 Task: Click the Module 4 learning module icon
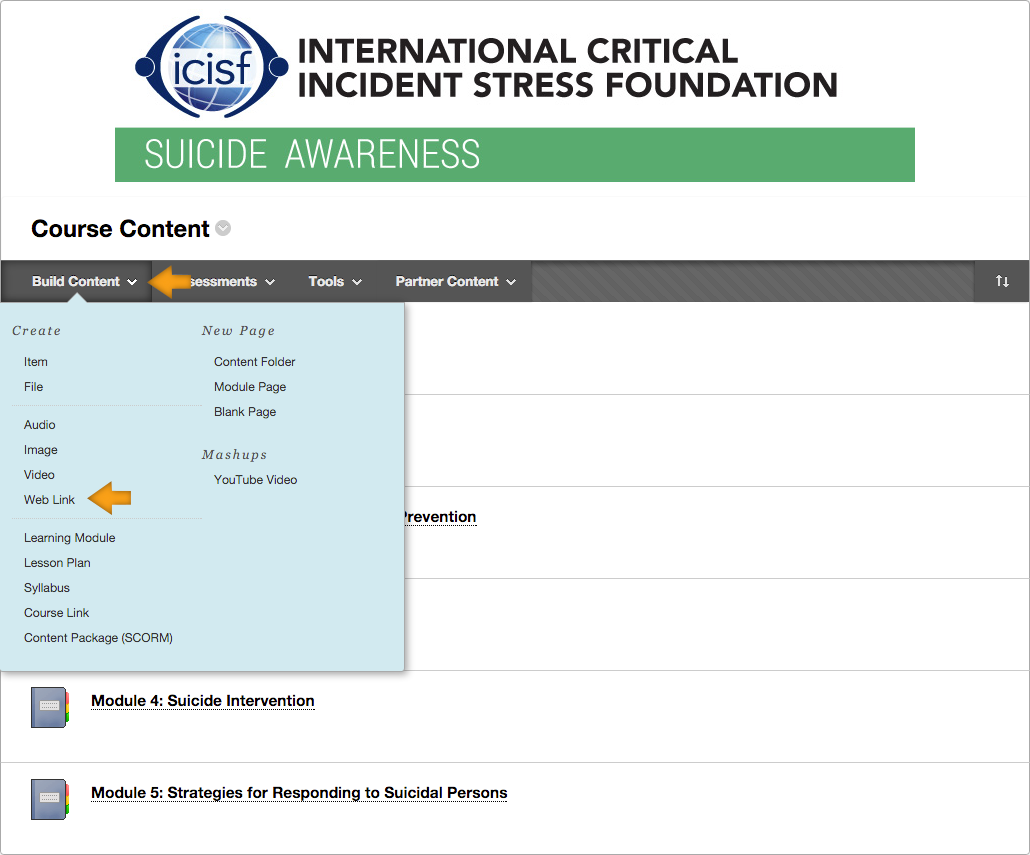tap(50, 707)
